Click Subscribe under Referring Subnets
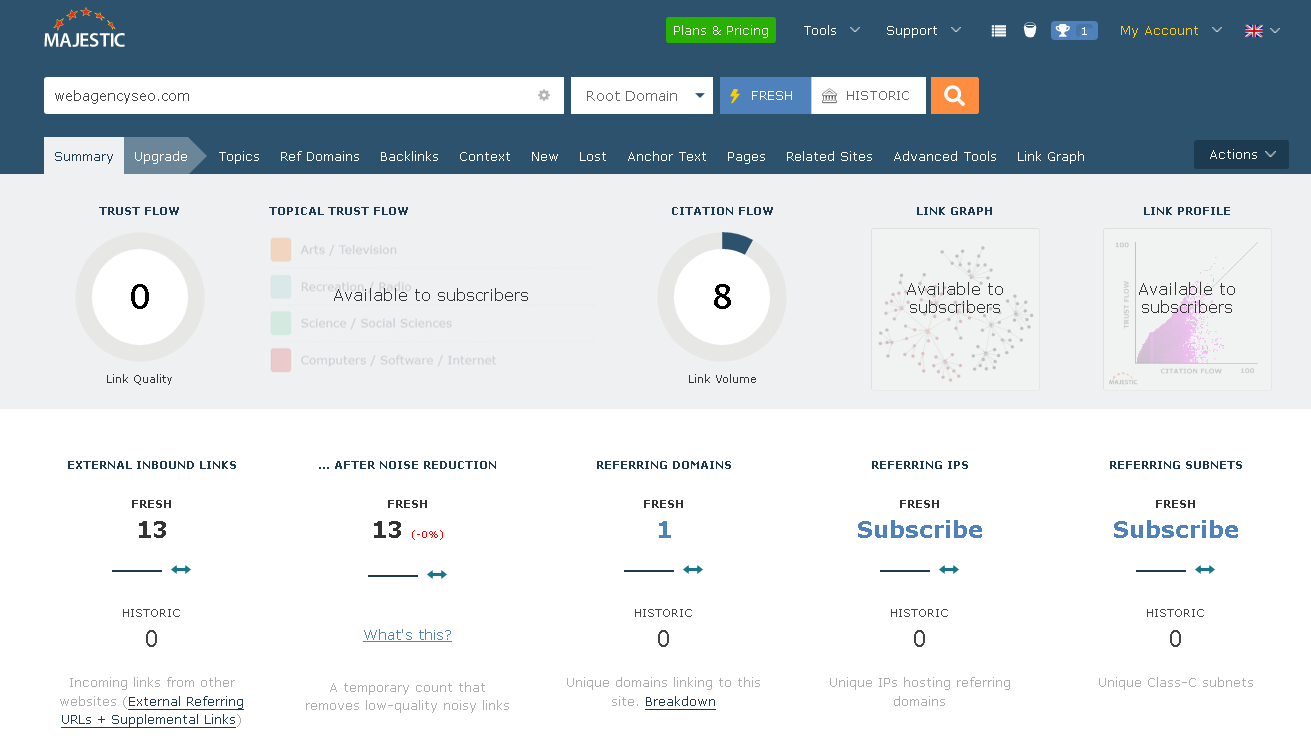1311x751 pixels. 1176,530
